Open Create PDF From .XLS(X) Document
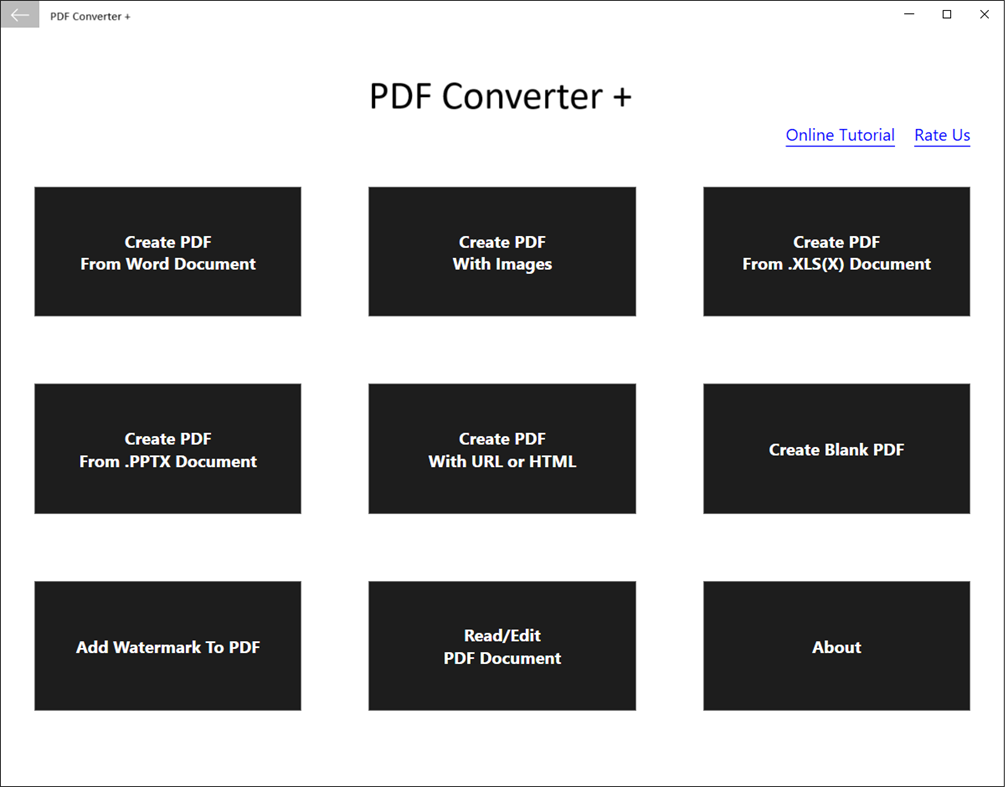 (836, 251)
